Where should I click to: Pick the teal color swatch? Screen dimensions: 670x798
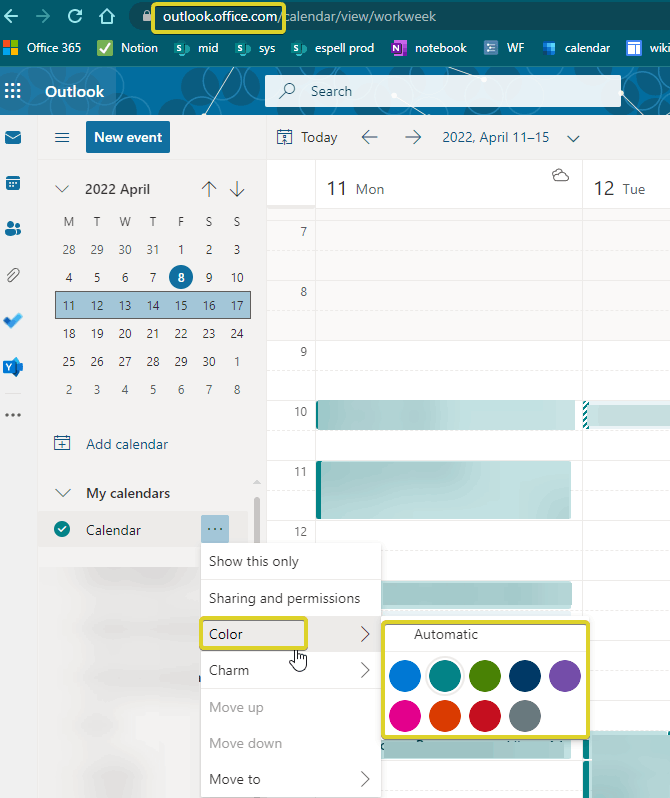pos(445,676)
